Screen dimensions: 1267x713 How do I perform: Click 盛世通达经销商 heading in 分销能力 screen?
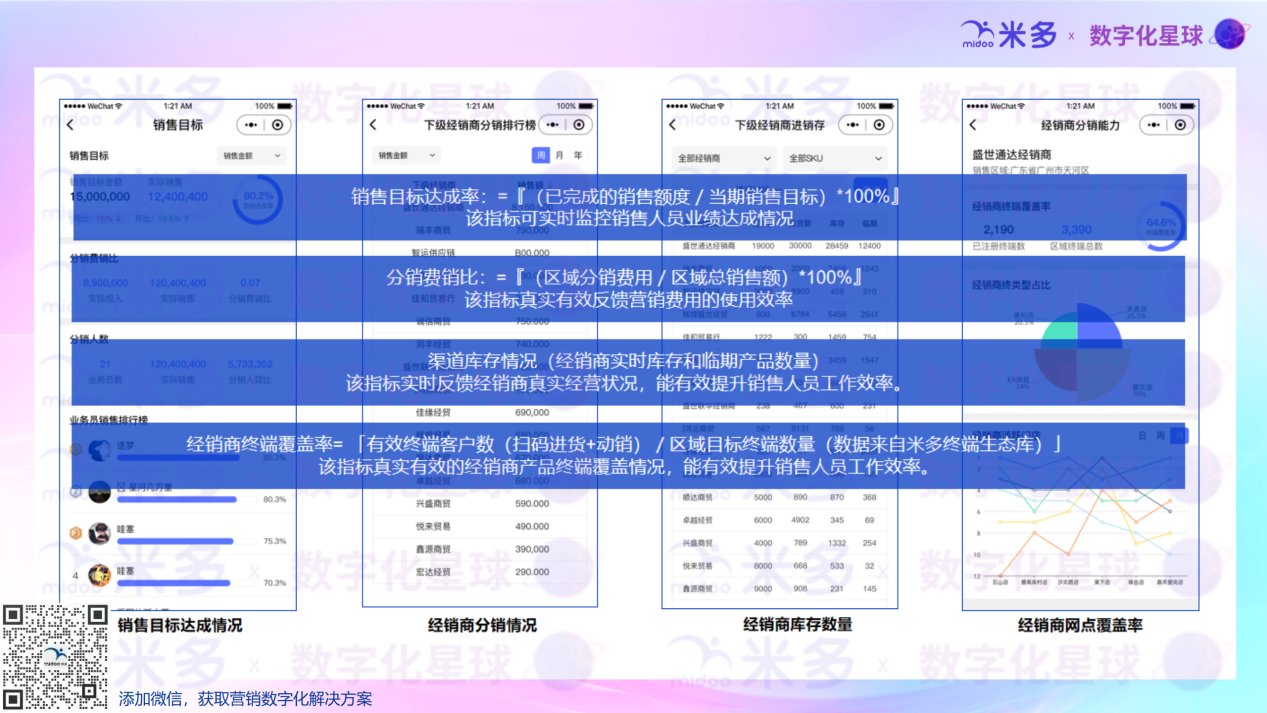click(x=1011, y=155)
